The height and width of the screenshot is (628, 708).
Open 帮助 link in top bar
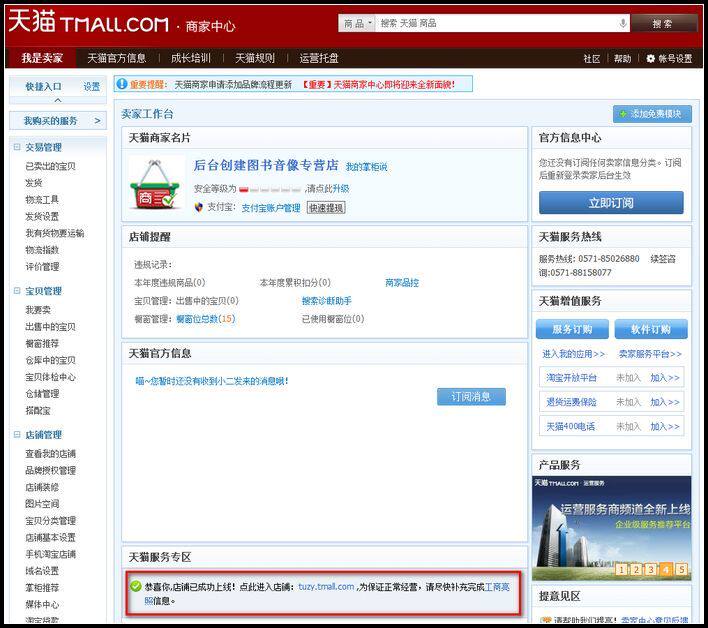tap(622, 59)
